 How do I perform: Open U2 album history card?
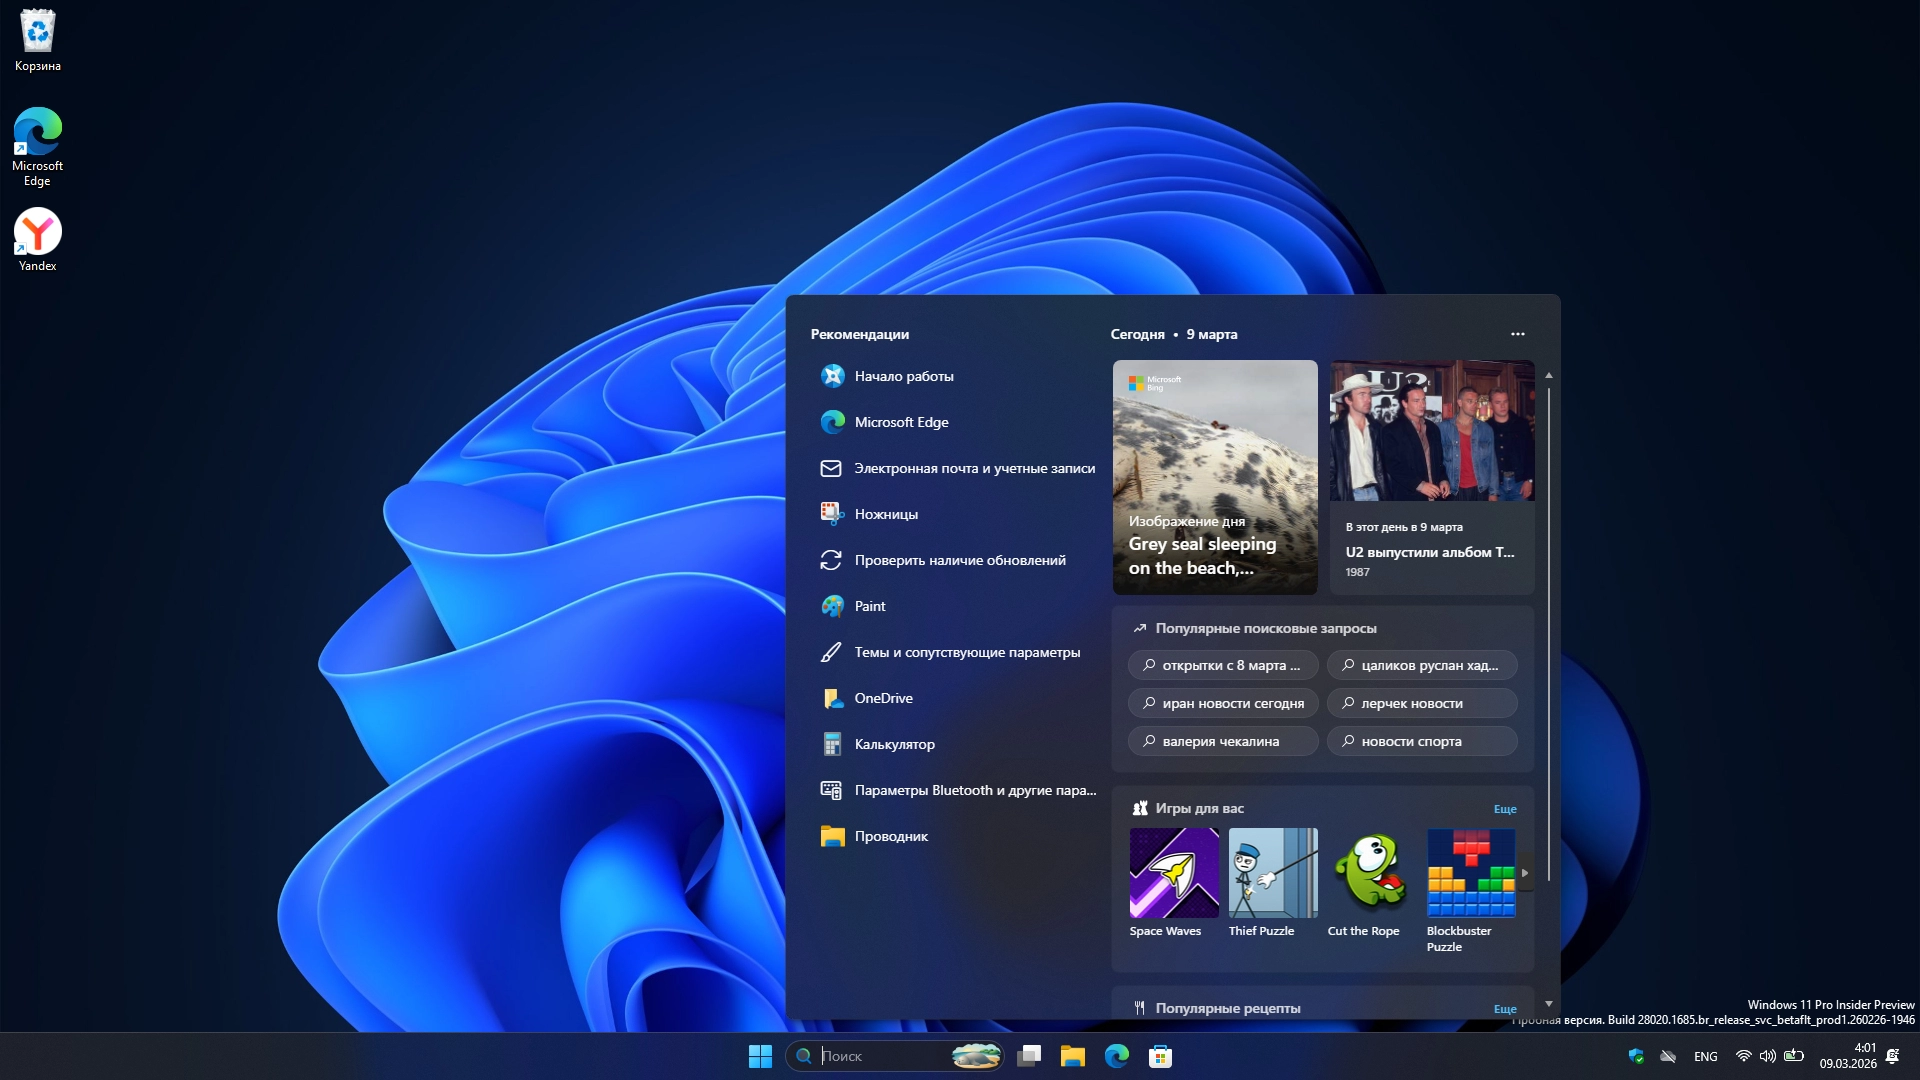1431,477
